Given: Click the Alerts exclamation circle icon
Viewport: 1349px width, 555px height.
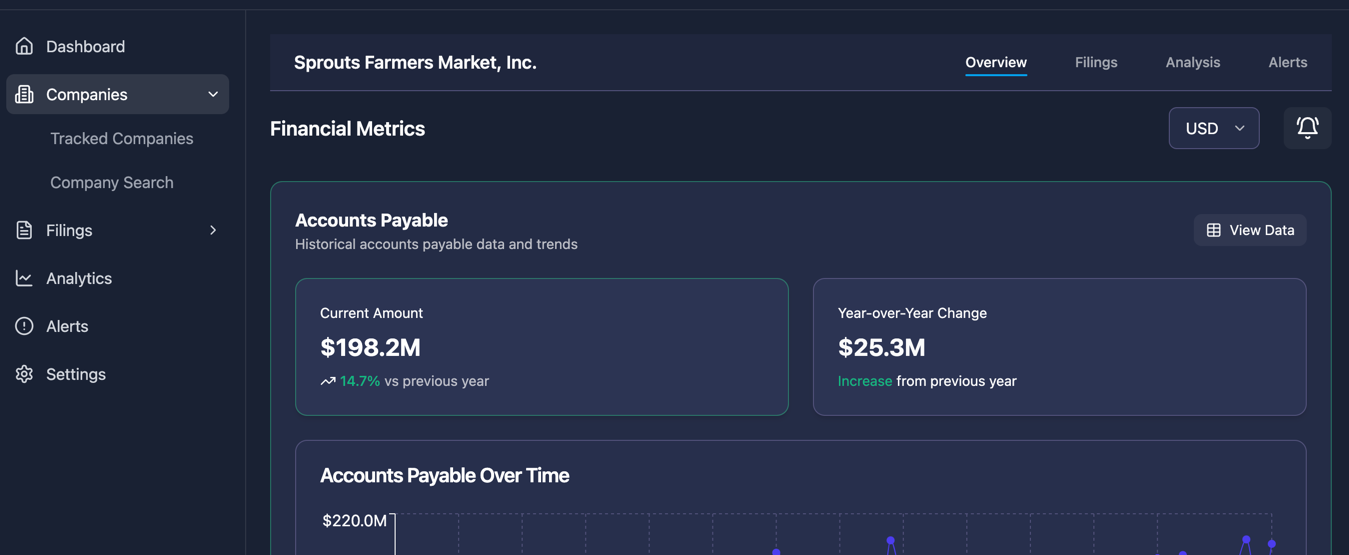Looking at the screenshot, I should coord(24,326).
